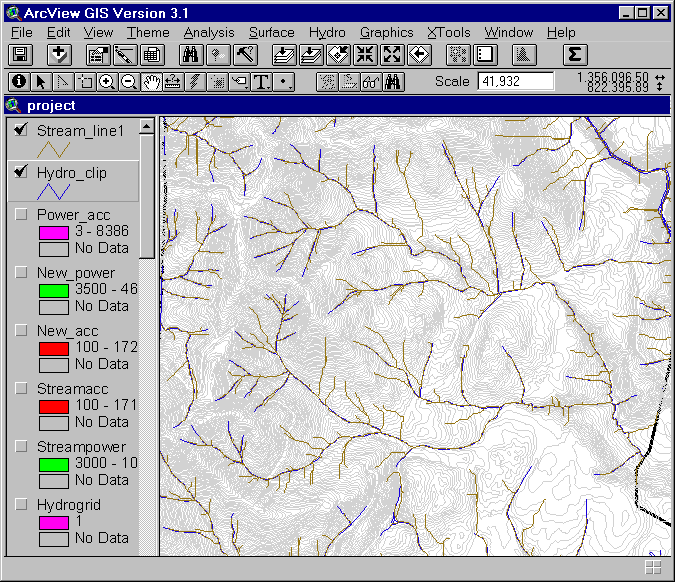Click Clear Selected Features icon

[x=485, y=55]
